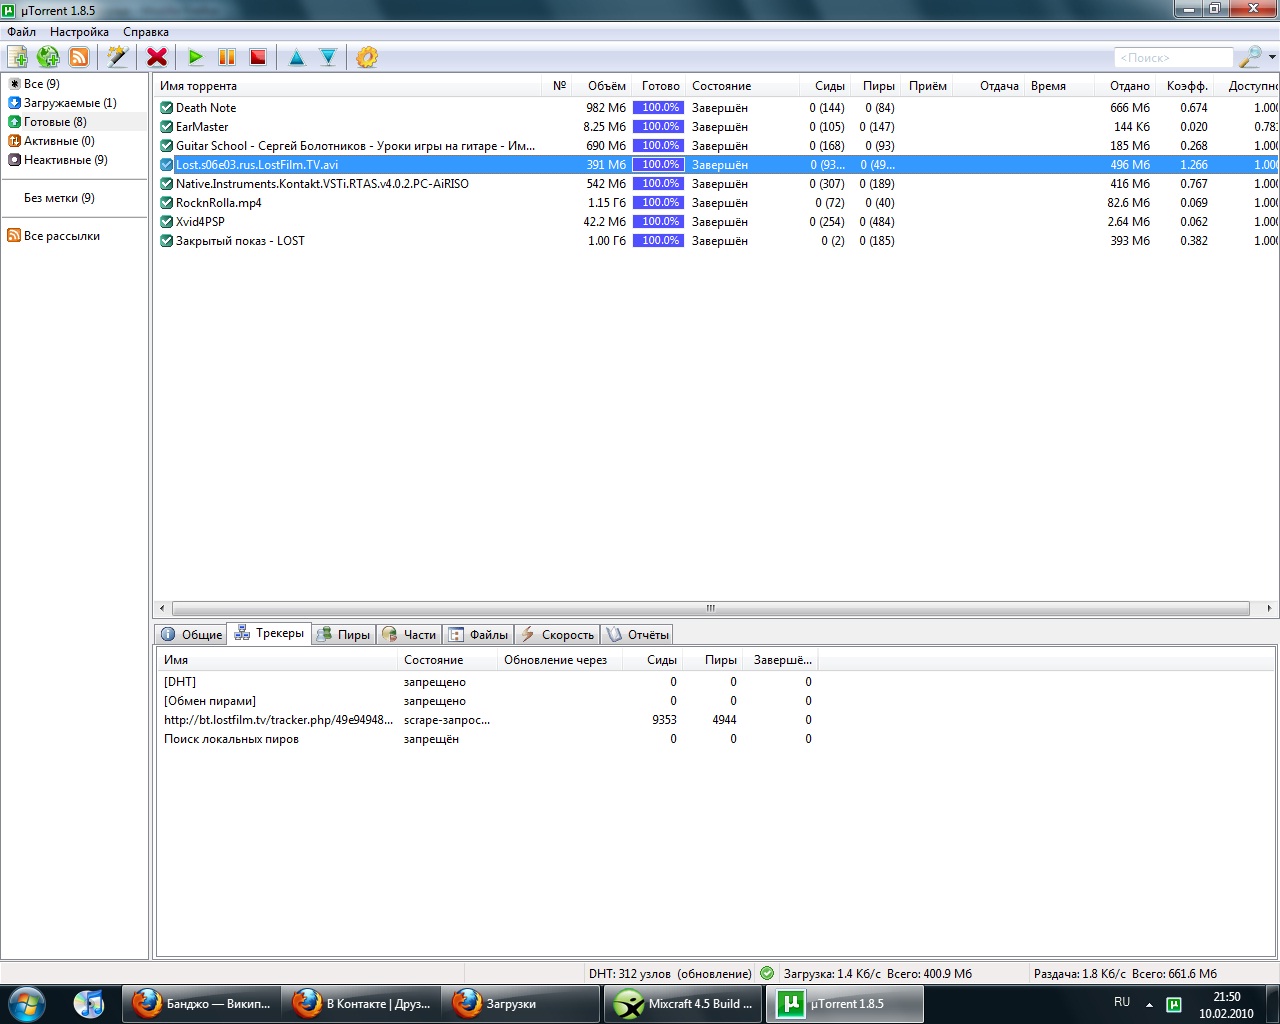Switch to the Трекеры tab
This screenshot has width=1280, height=1024.
click(x=270, y=634)
